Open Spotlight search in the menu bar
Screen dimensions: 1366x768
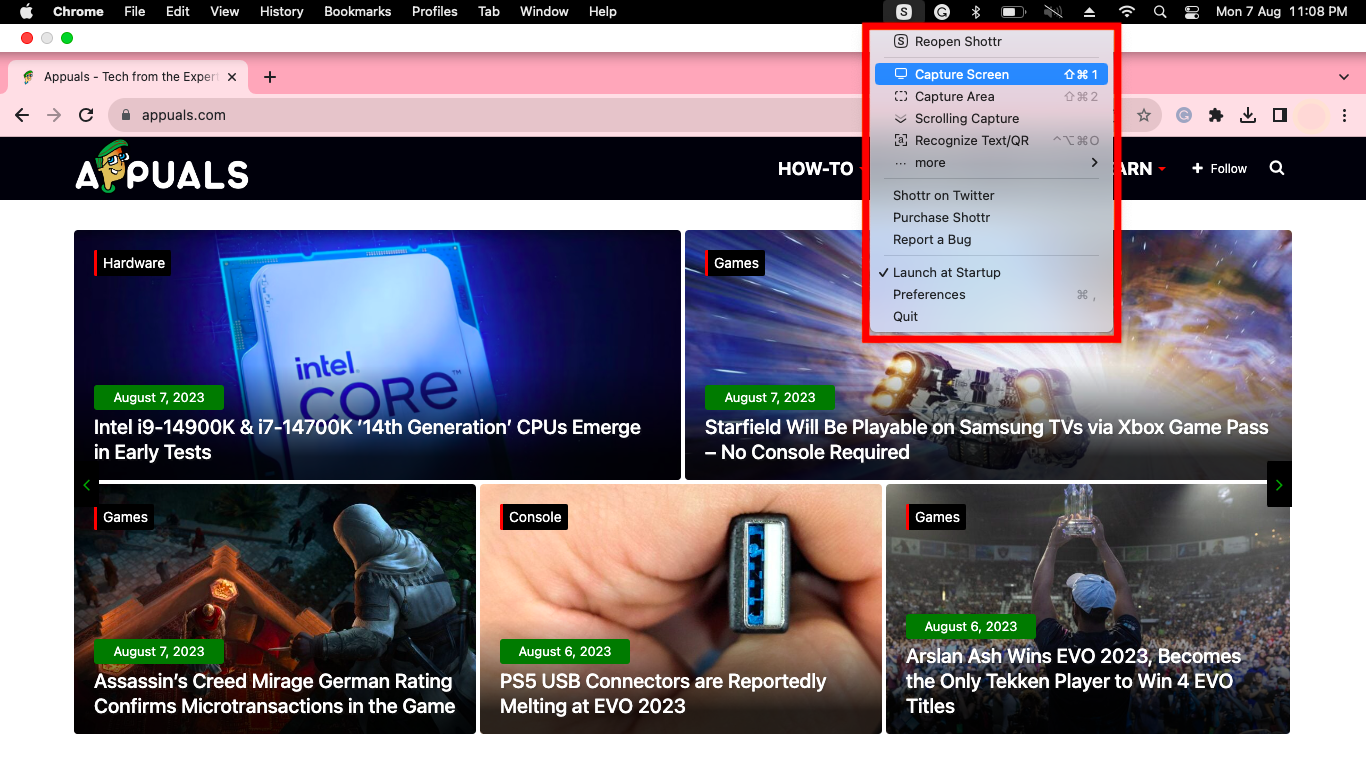point(1160,12)
